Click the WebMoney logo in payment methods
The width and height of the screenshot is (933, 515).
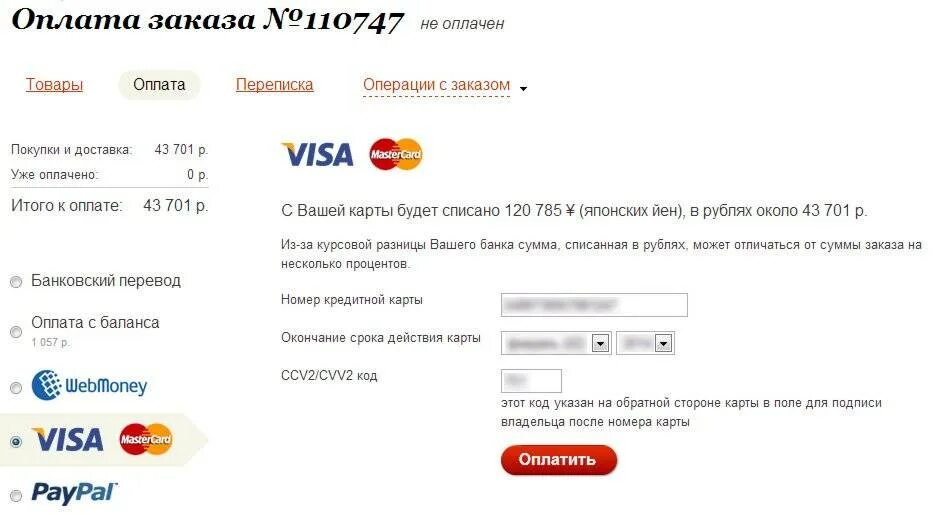(x=89, y=385)
